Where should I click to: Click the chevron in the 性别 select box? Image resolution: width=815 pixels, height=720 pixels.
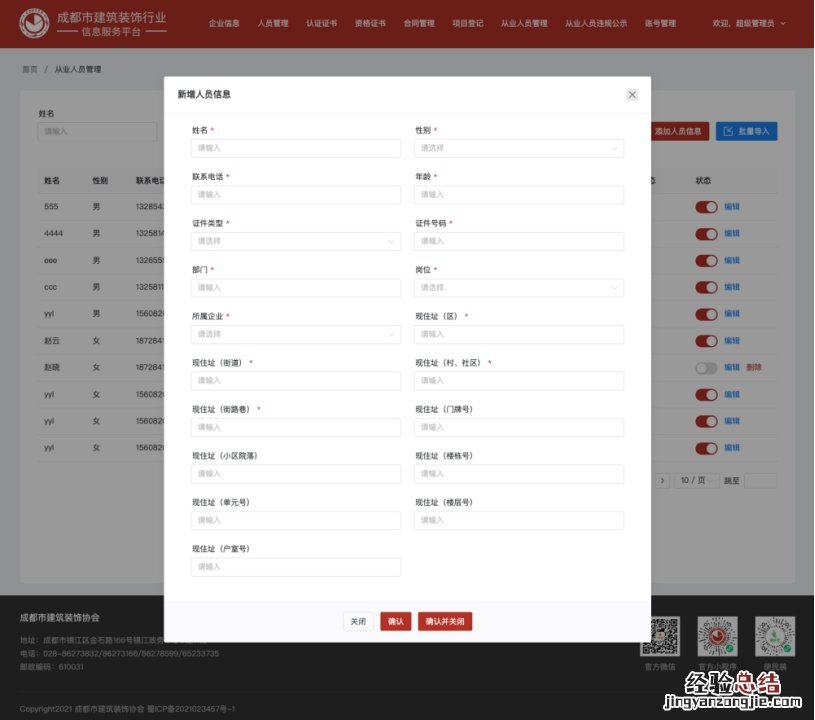[x=614, y=148]
